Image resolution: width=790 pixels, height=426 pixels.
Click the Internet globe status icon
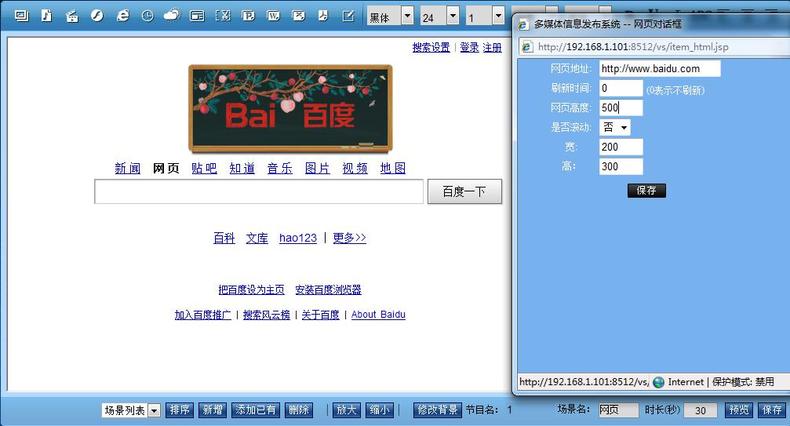pyautogui.click(x=658, y=382)
